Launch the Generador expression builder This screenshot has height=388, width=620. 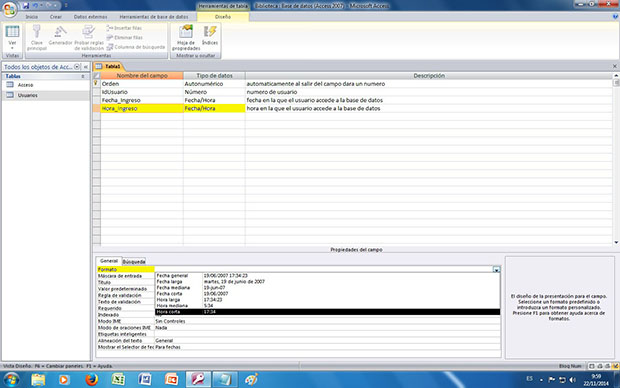[x=60, y=36]
